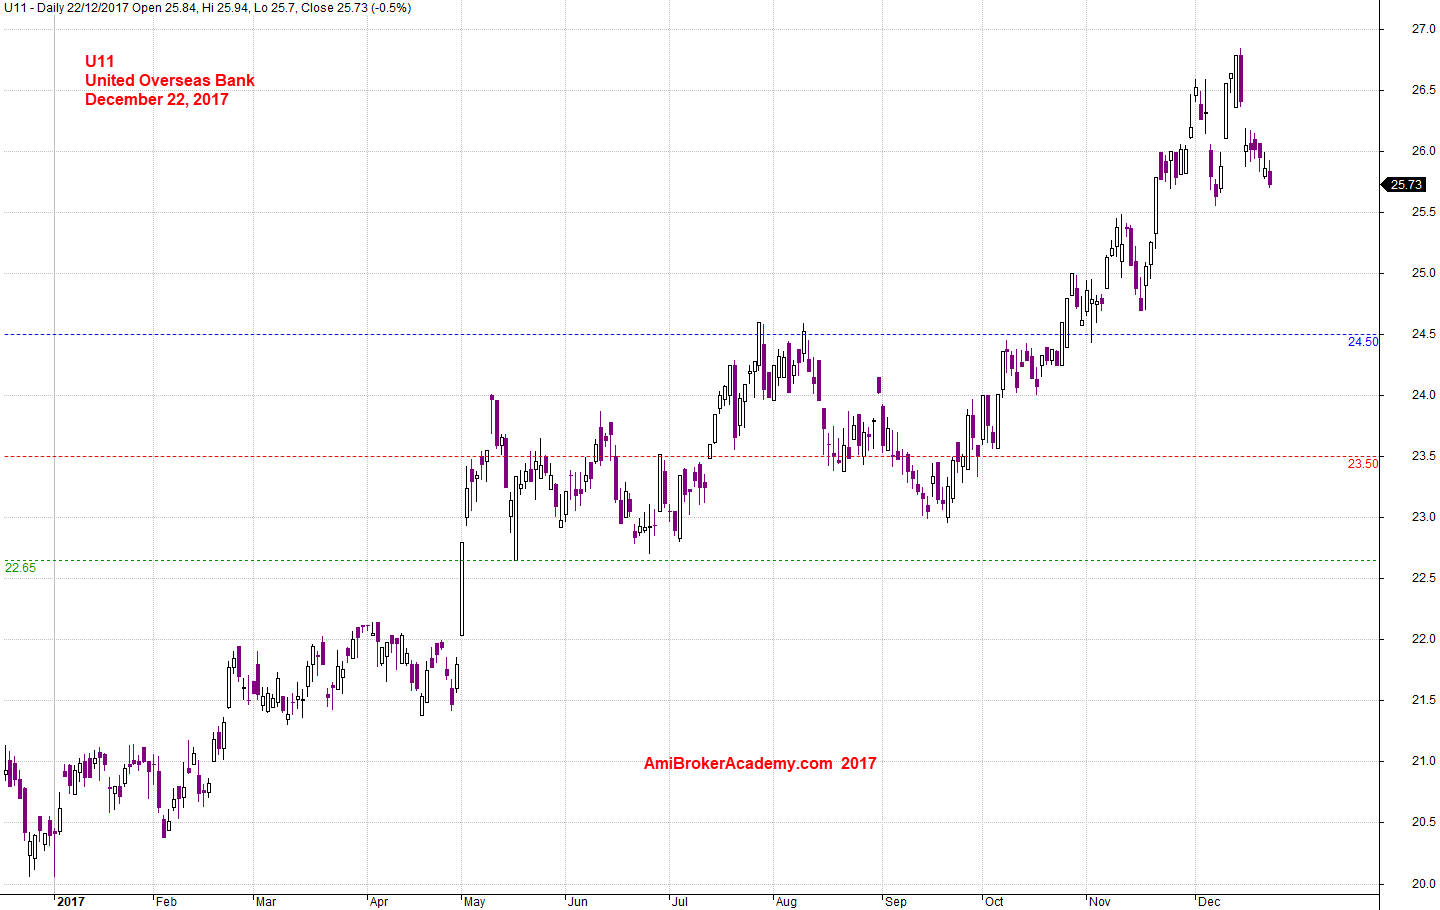Viewport: 1440px width, 910px height.
Task: Click the tall white gap-up candle at start of May
Action: click(462, 589)
